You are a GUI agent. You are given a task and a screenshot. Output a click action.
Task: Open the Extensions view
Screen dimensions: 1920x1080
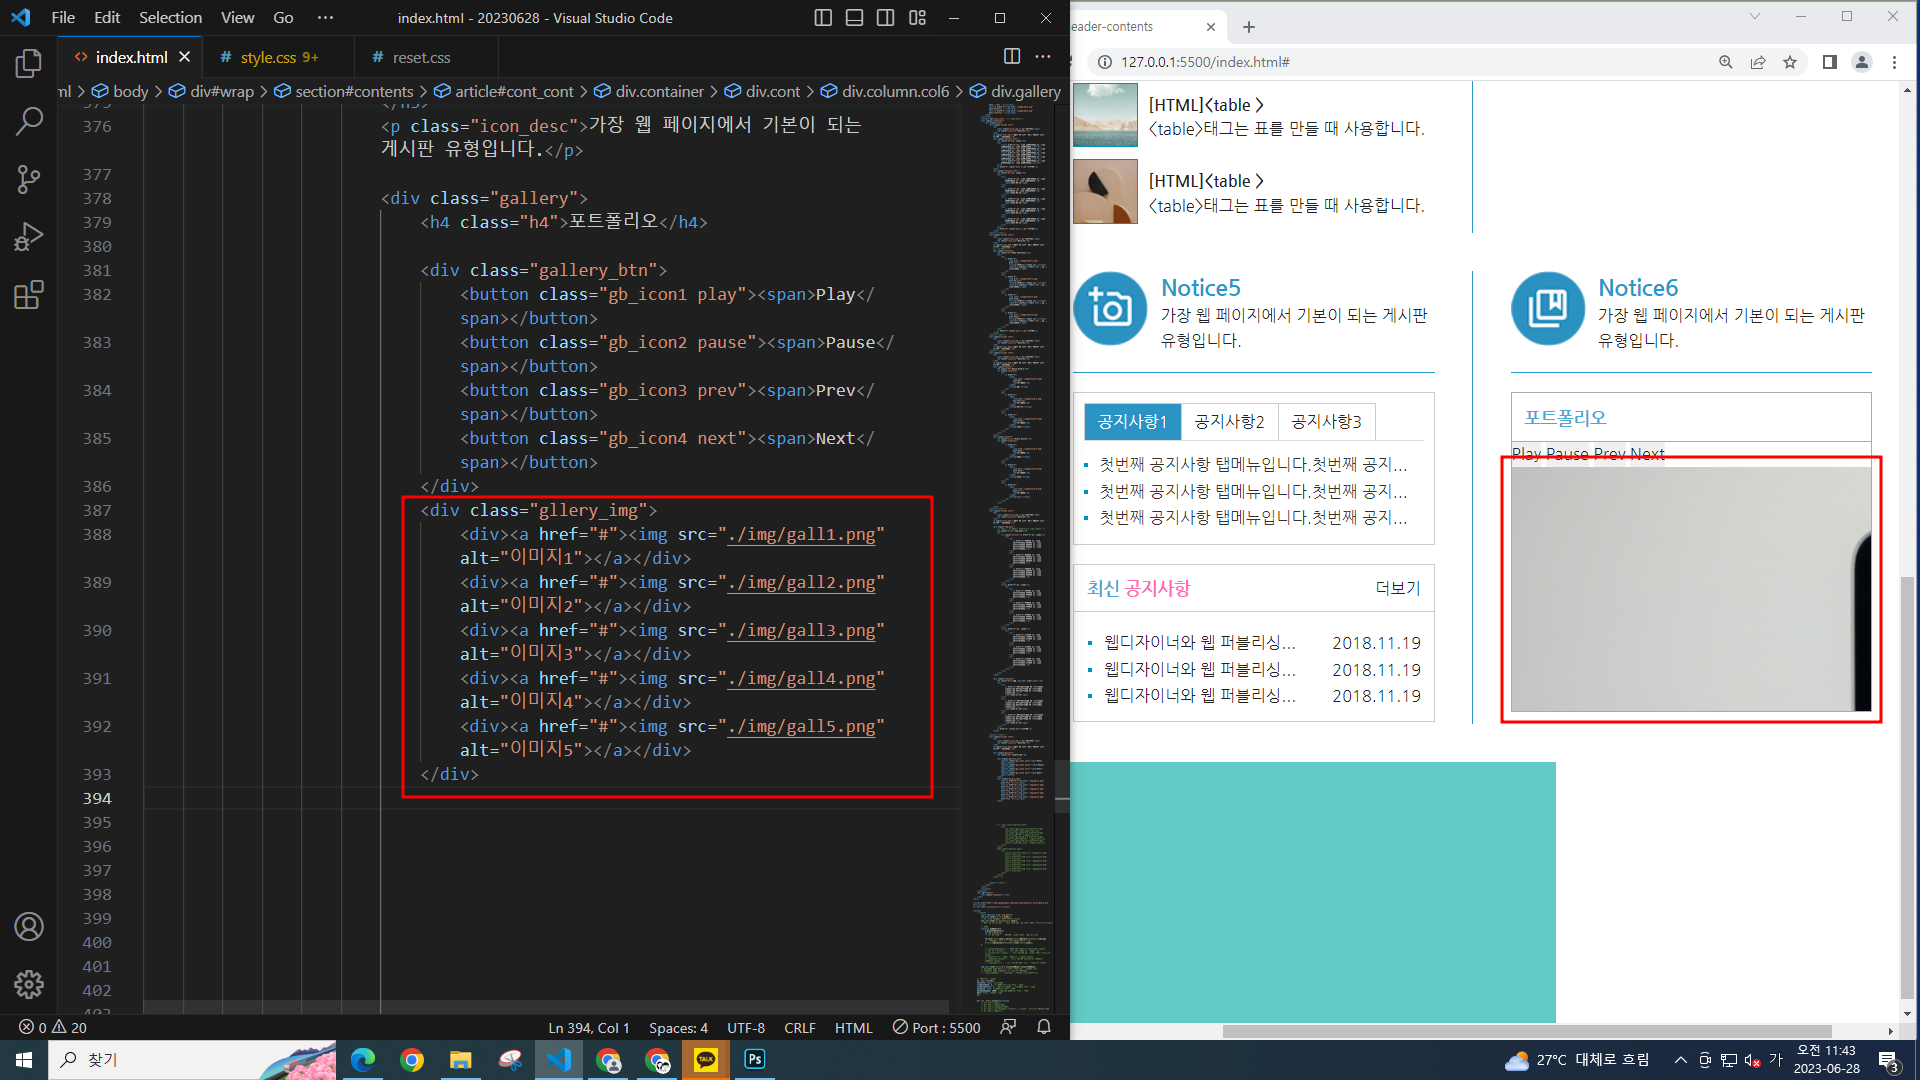tap(29, 295)
